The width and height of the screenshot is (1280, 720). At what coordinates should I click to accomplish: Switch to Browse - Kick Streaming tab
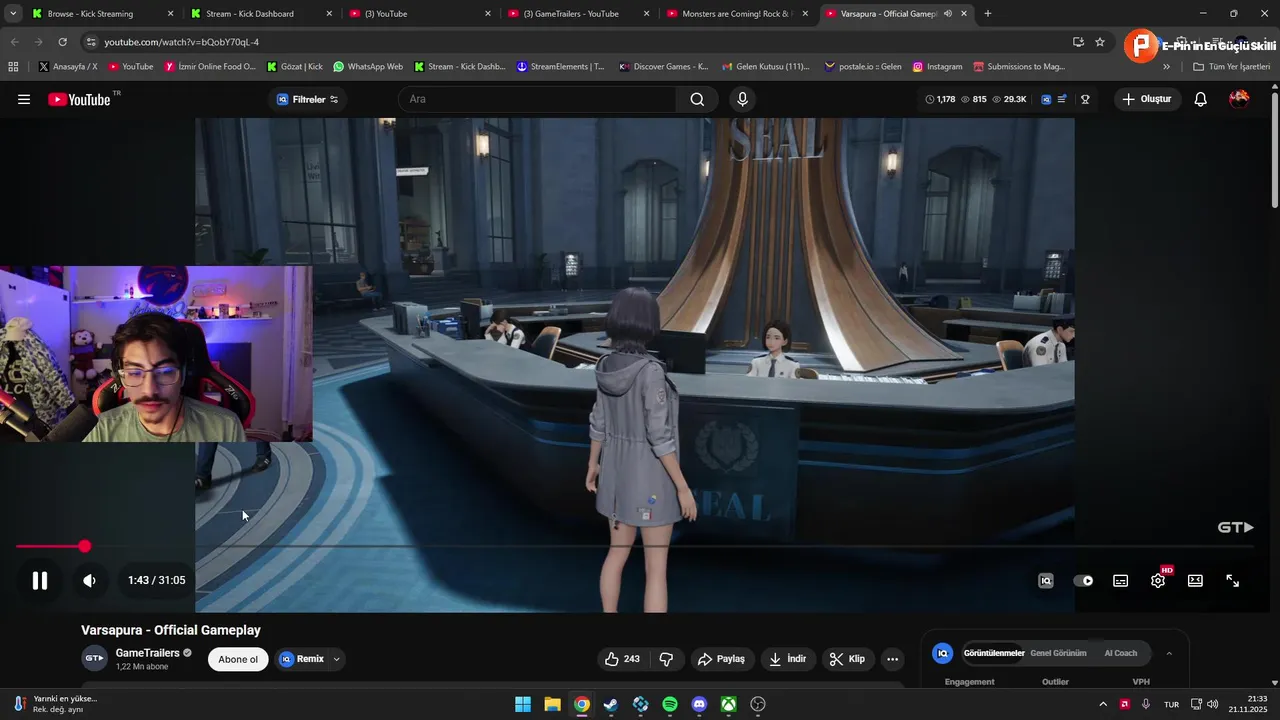point(102,14)
